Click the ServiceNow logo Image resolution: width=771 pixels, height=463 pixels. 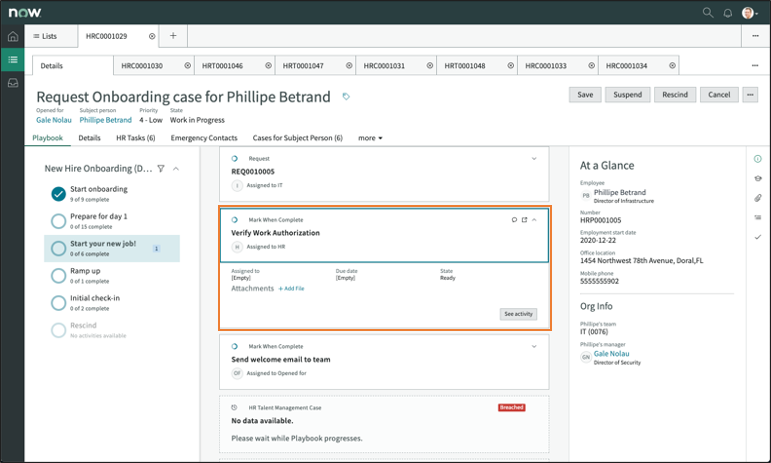point(25,13)
